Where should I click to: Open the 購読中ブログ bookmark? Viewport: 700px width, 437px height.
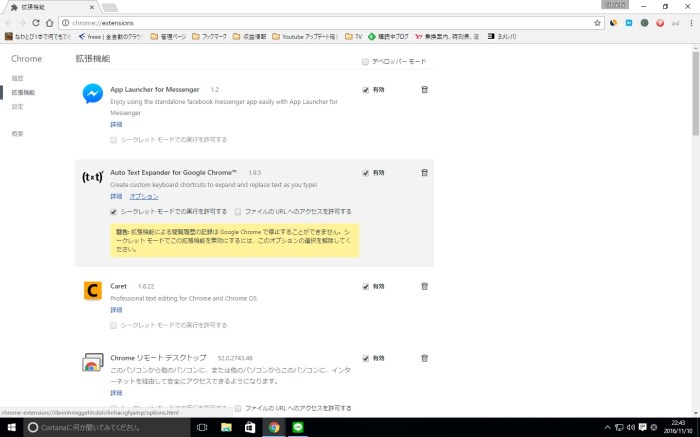point(388,37)
